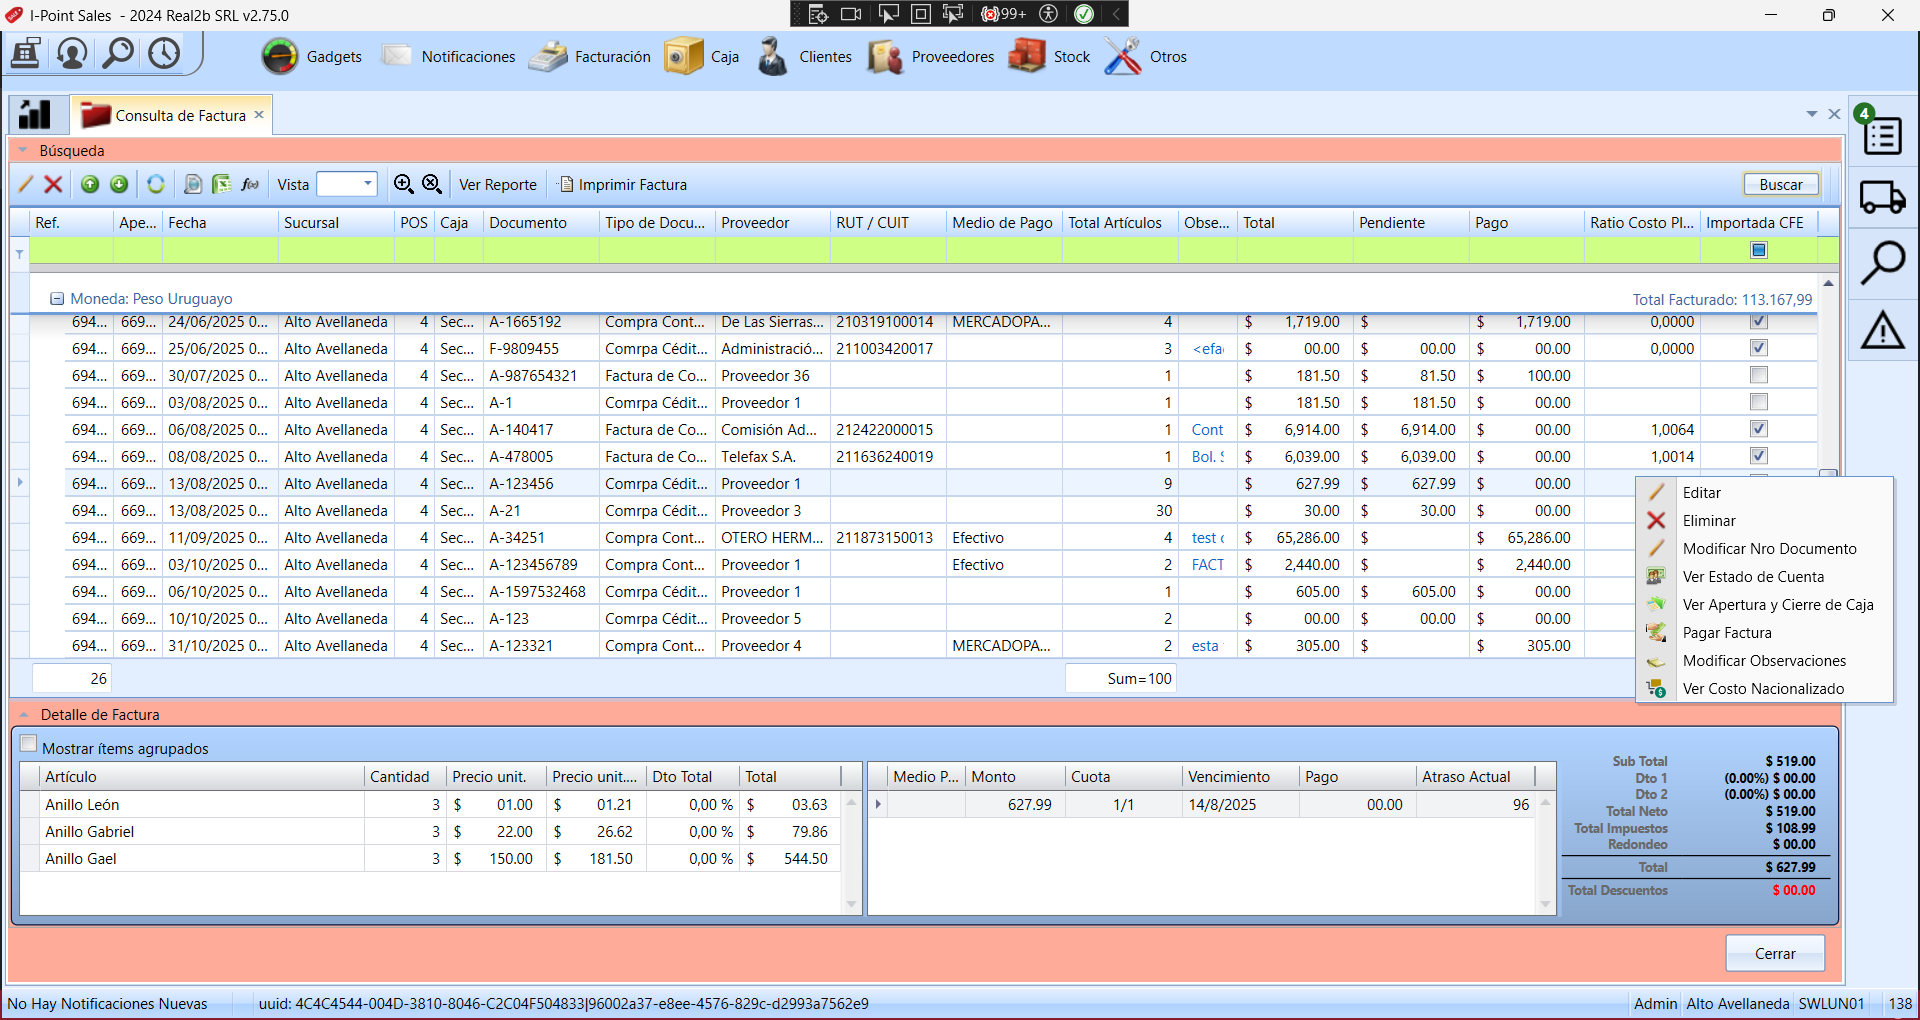Open the Gadgets menu
This screenshot has width=1920, height=1020.
pyautogui.click(x=312, y=57)
